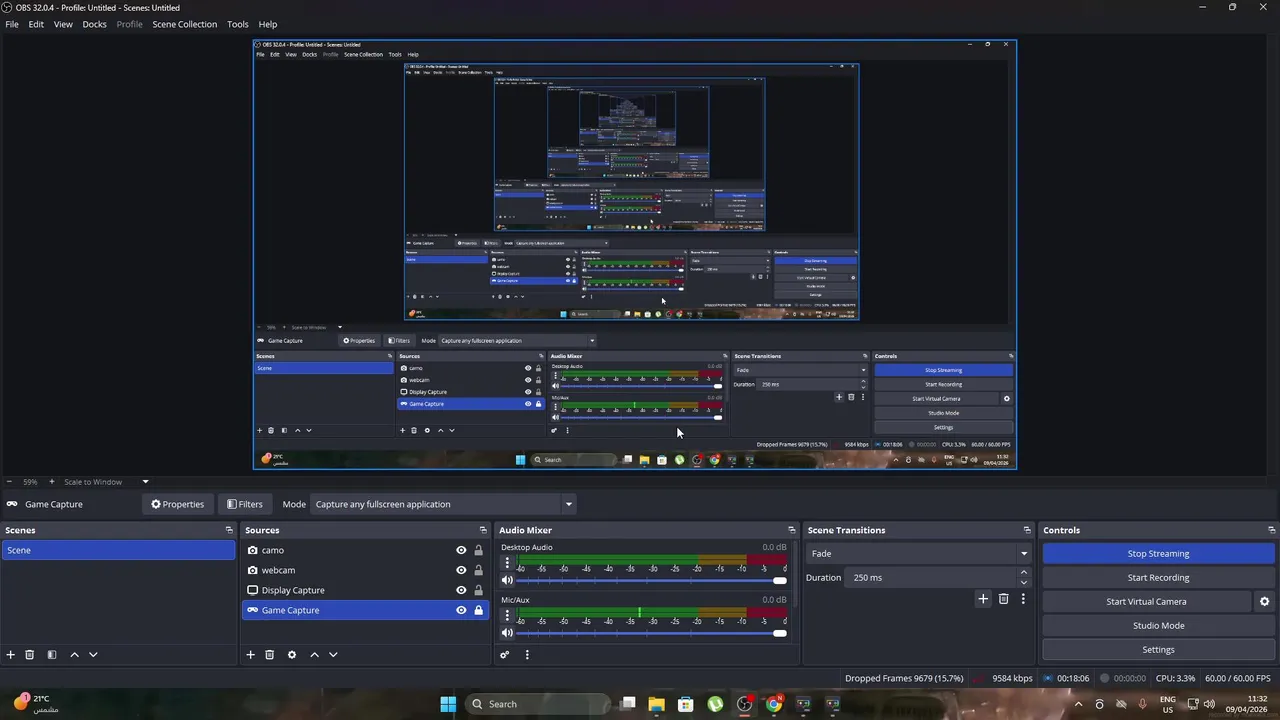Open the Docks menu

click(94, 24)
